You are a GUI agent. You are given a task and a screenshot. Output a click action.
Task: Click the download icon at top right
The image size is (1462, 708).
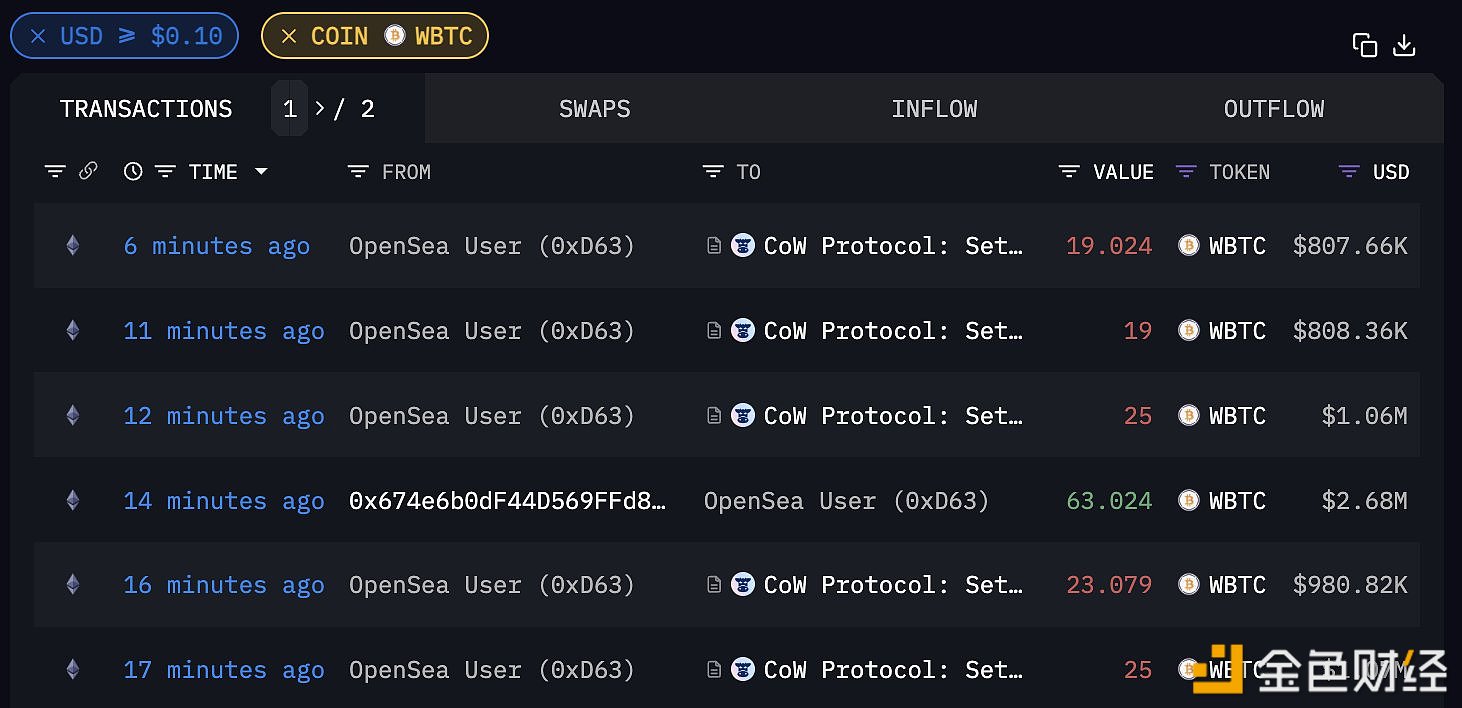(1404, 45)
